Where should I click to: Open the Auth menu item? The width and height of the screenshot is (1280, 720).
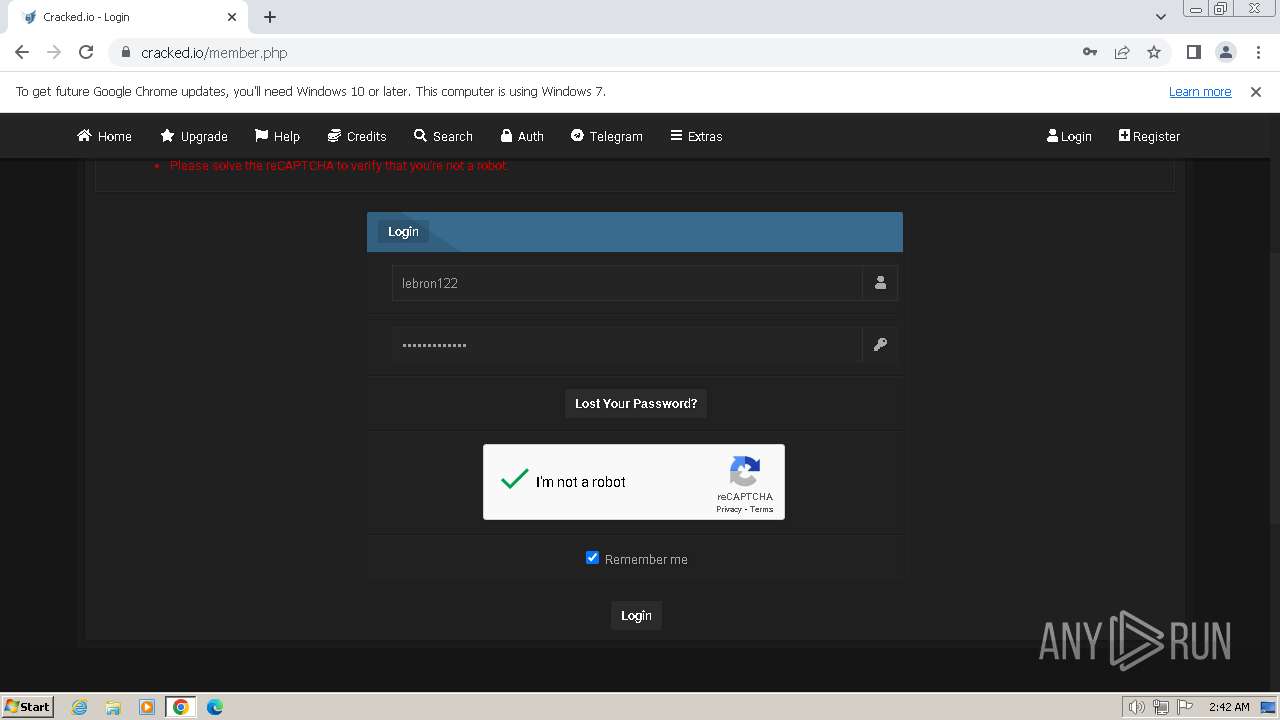[x=522, y=136]
